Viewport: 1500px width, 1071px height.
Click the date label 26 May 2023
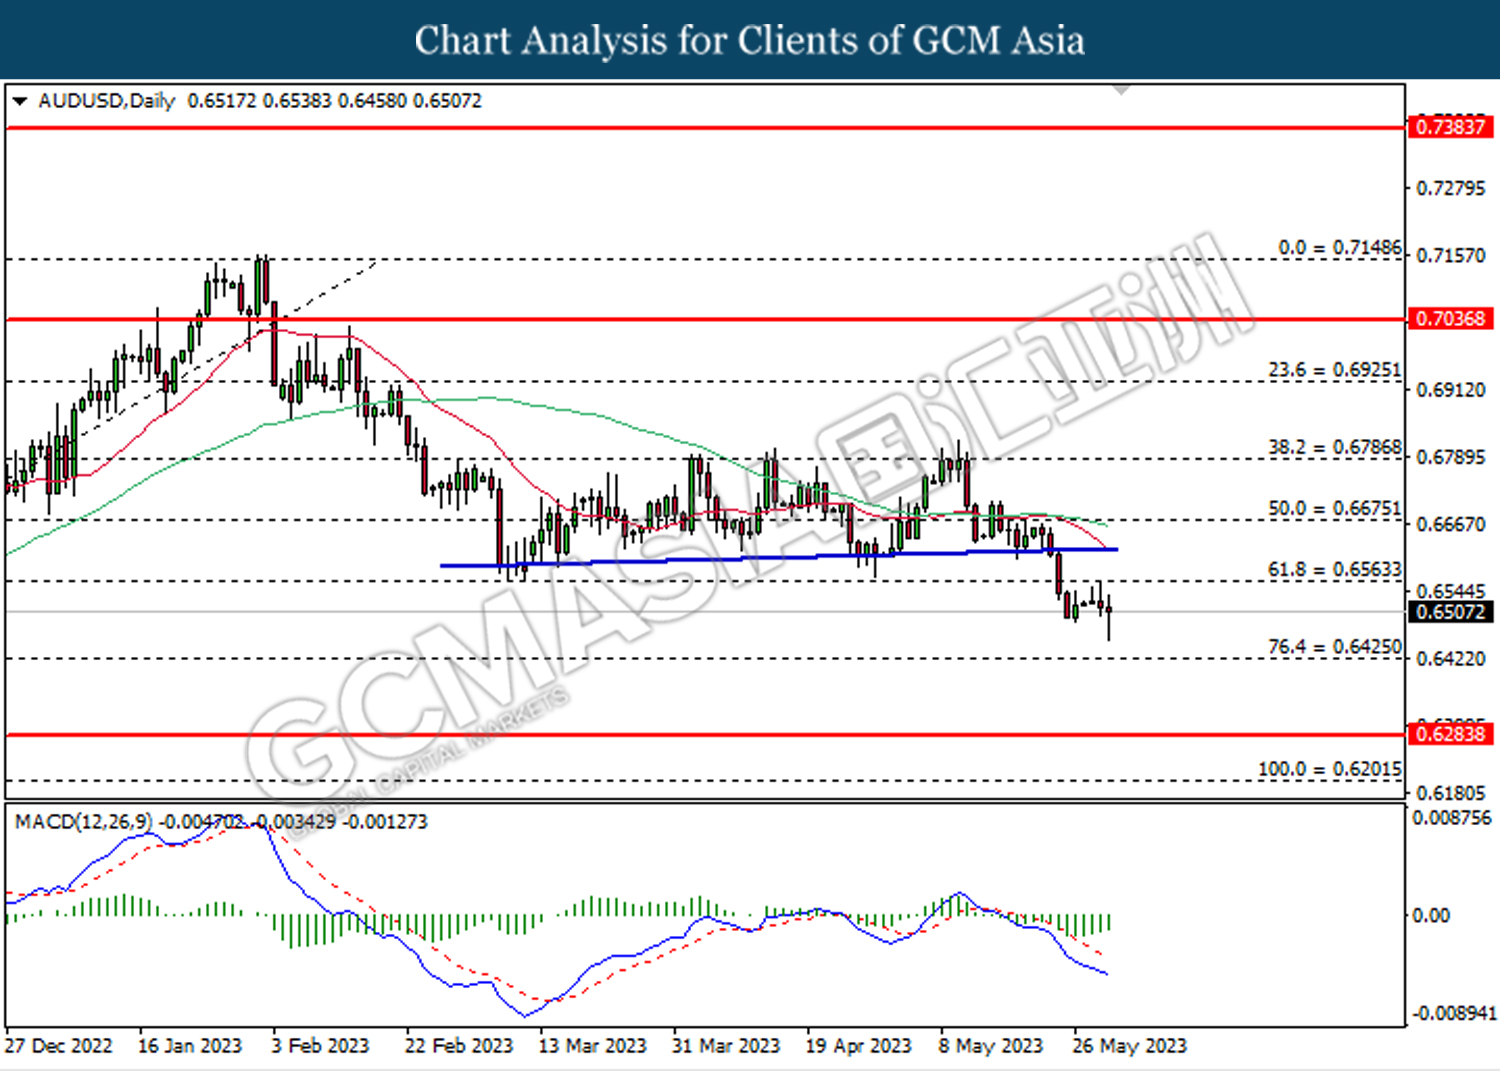(x=1129, y=1046)
